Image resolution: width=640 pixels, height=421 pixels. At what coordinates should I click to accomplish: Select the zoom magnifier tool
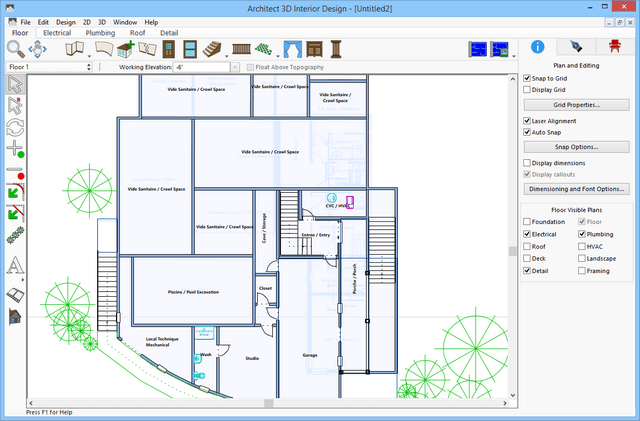pos(17,48)
